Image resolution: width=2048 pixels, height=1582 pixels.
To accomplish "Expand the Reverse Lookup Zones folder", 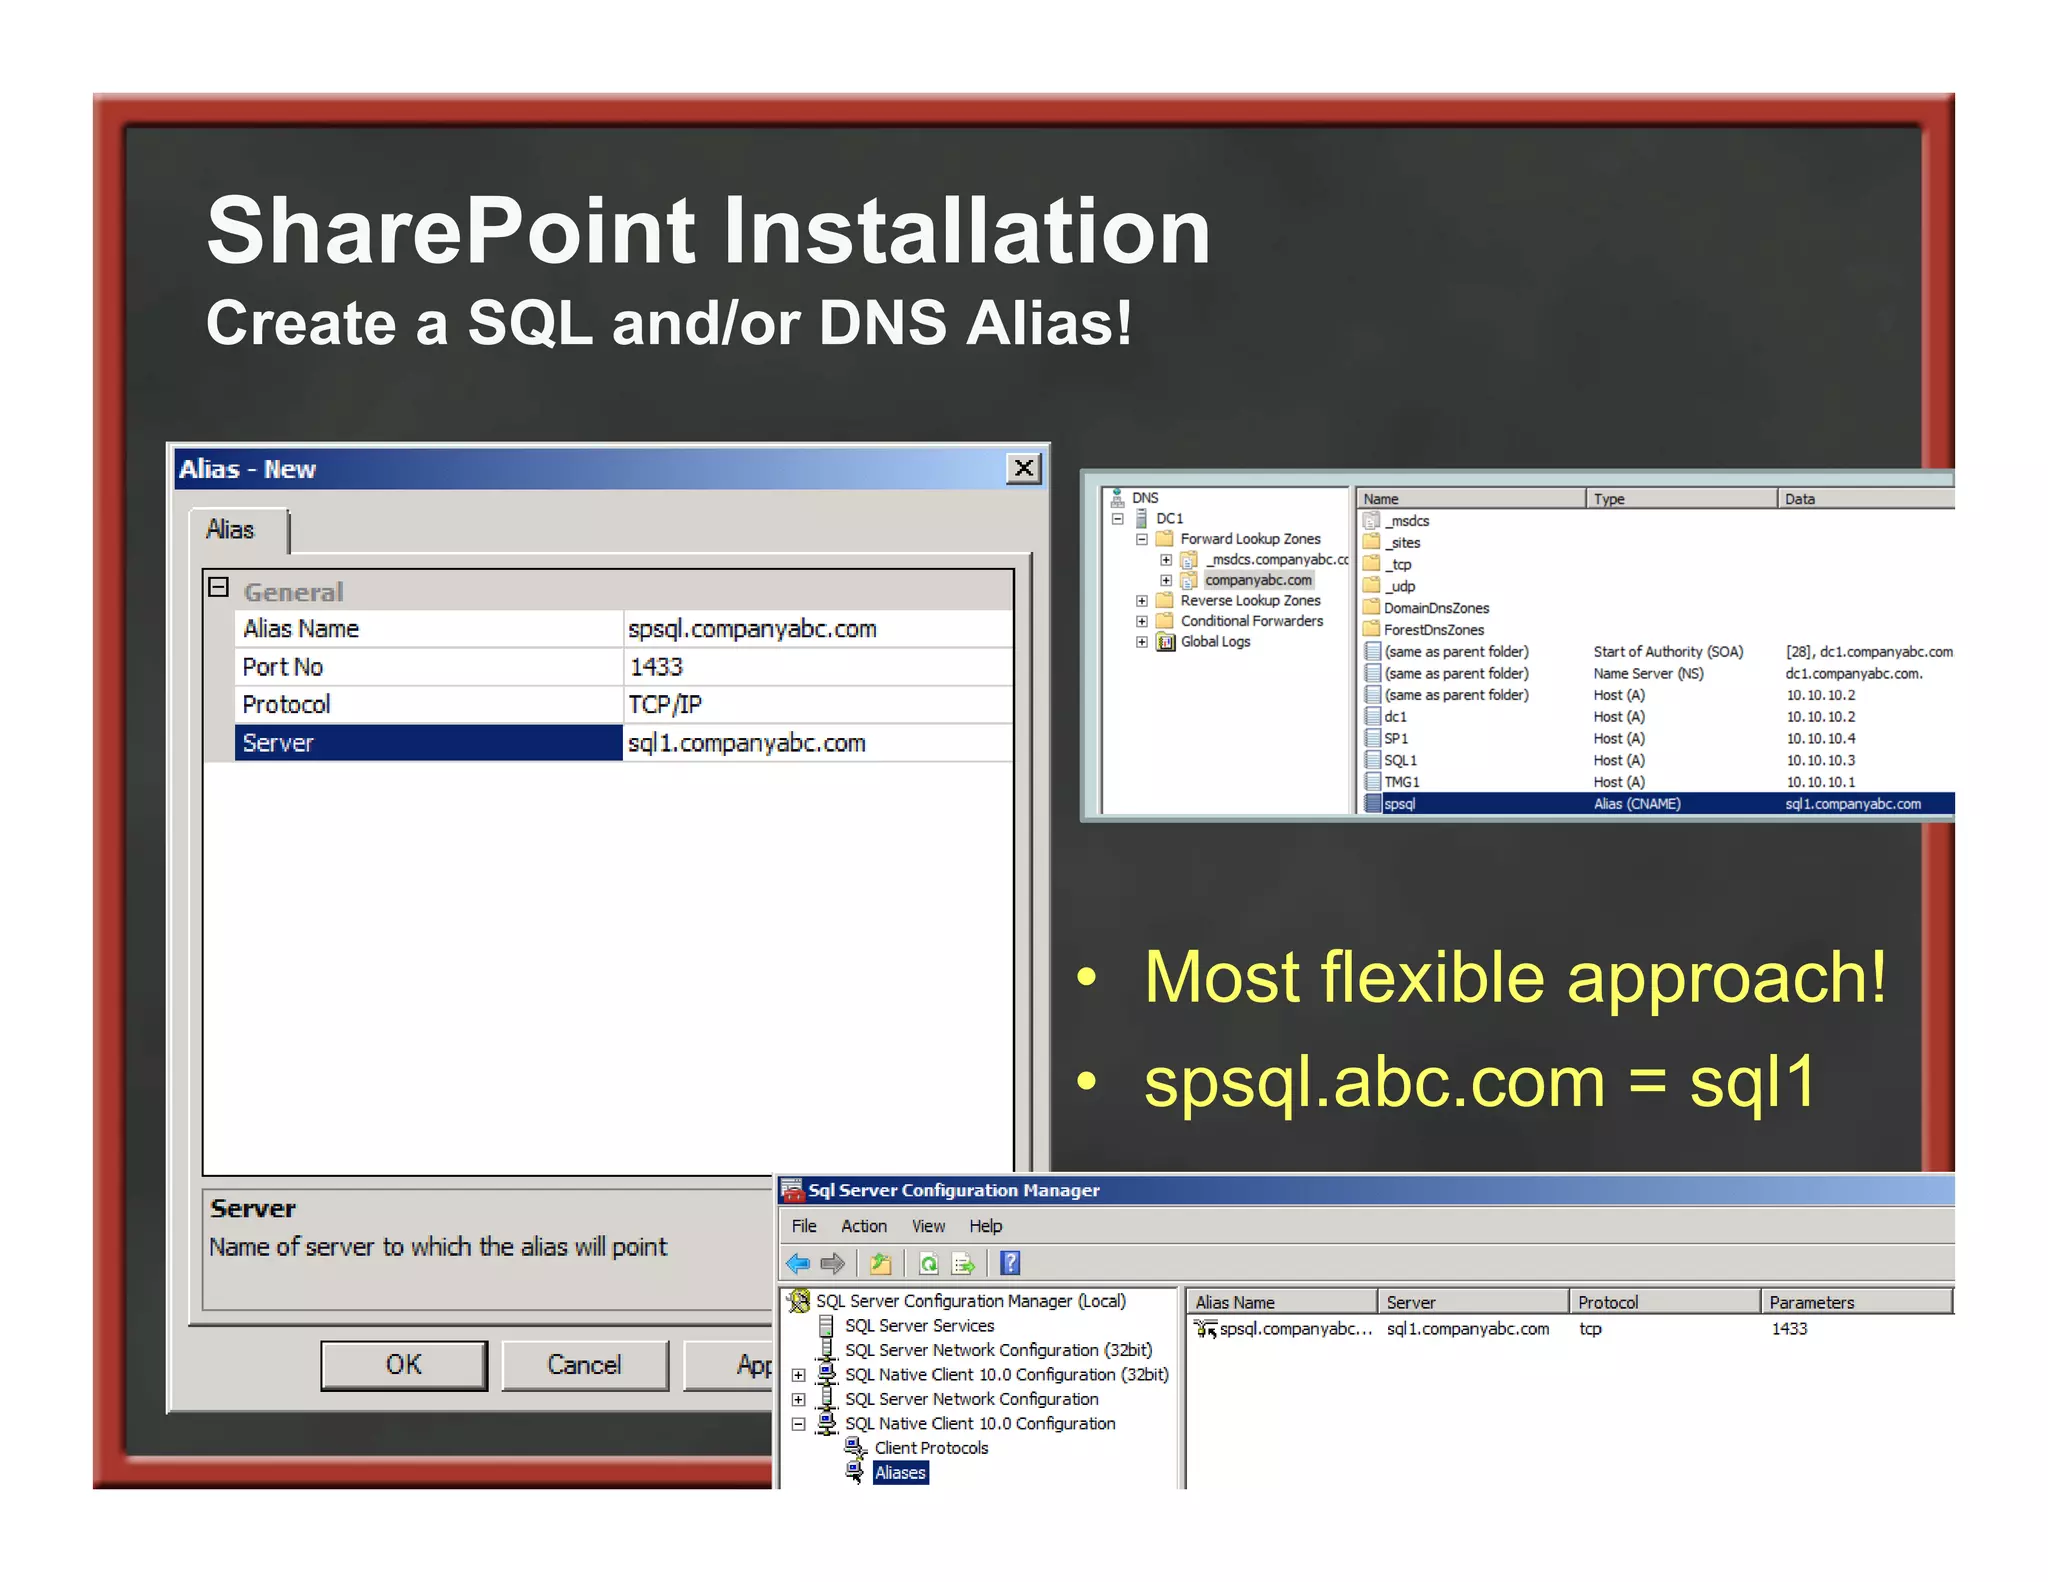I will click(1142, 601).
